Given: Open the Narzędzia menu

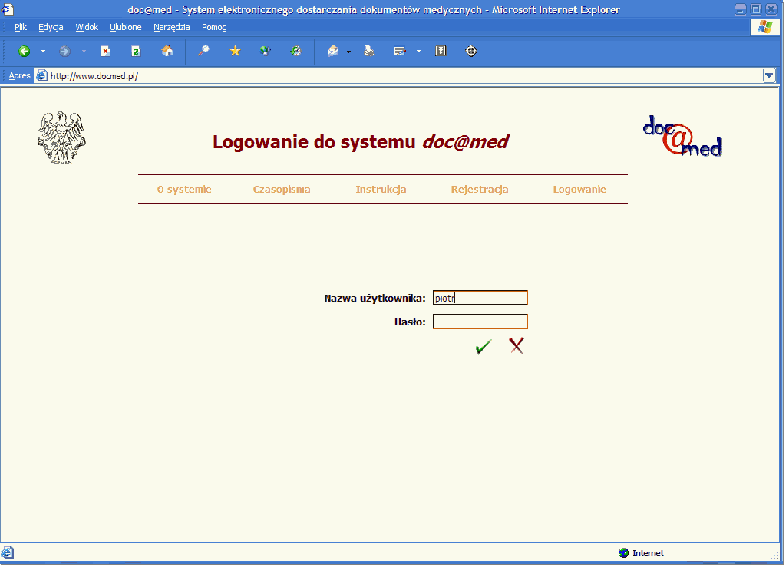Looking at the screenshot, I should (172, 27).
